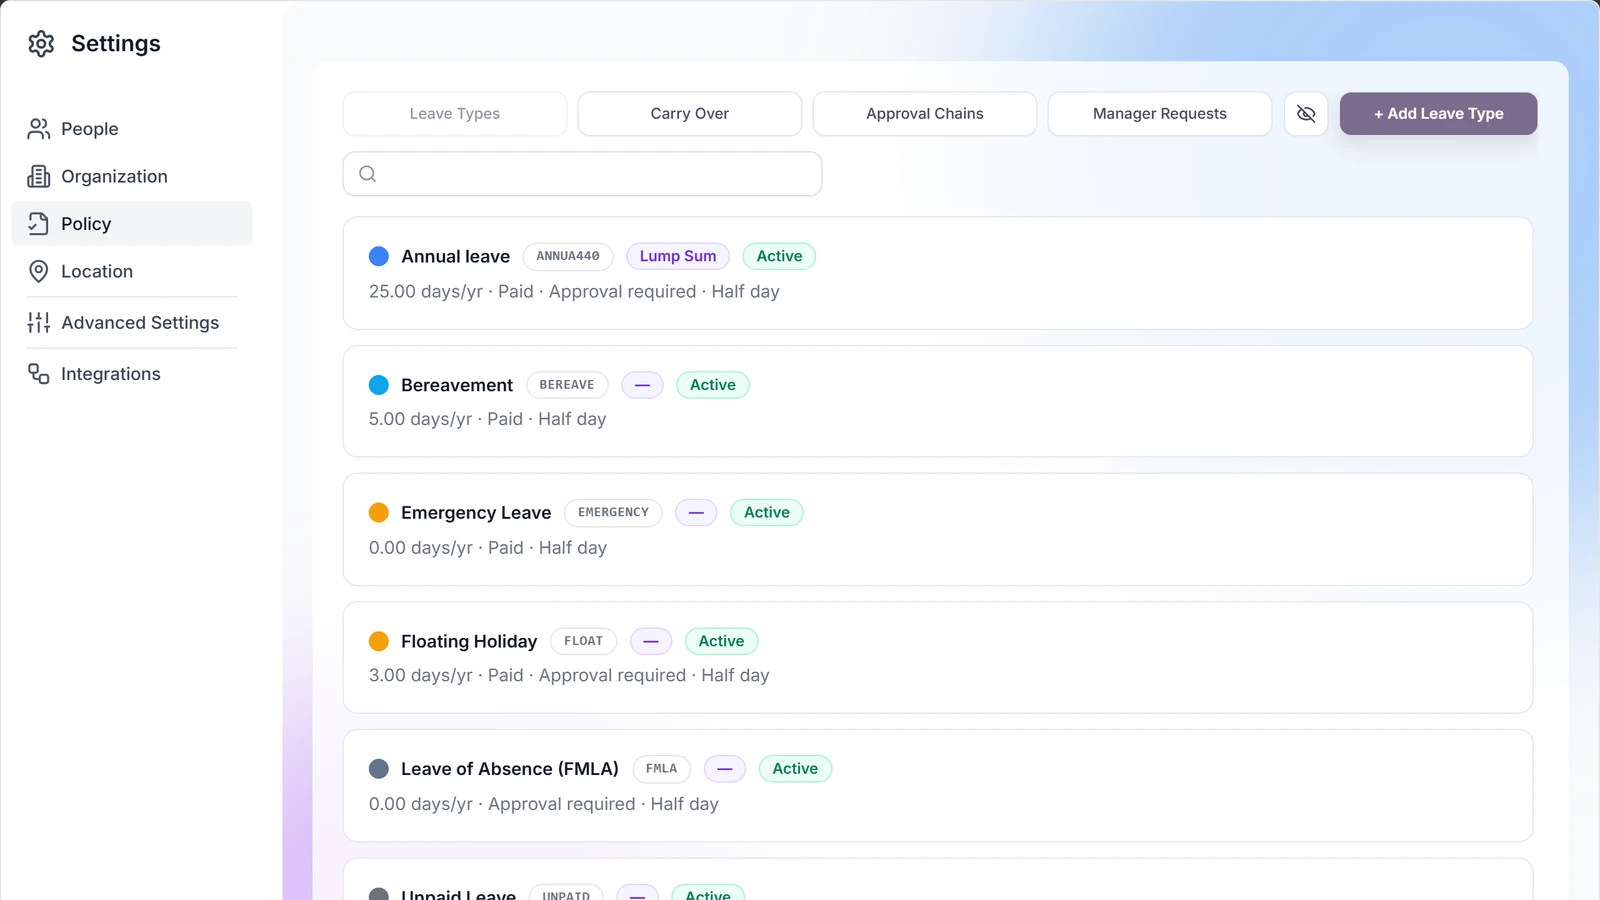Viewport: 1600px width, 900px height.
Task: Click Active status on Emergency Leave
Action: 767,512
